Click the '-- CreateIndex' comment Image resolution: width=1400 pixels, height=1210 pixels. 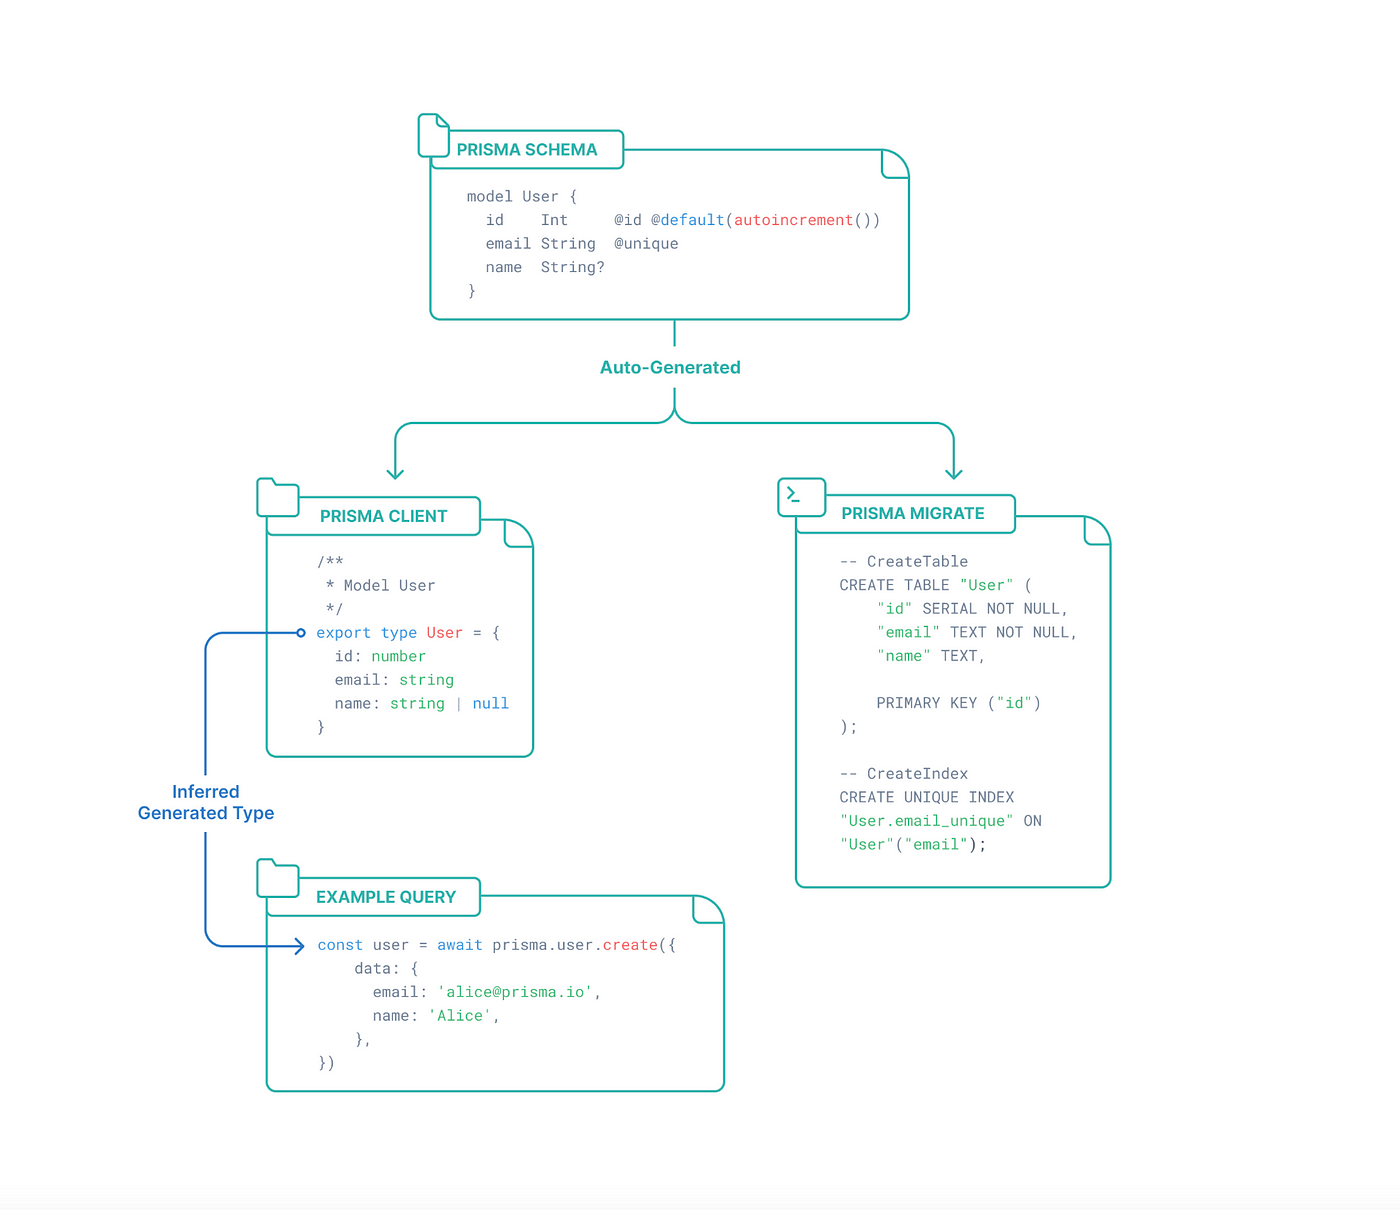[x=904, y=774]
